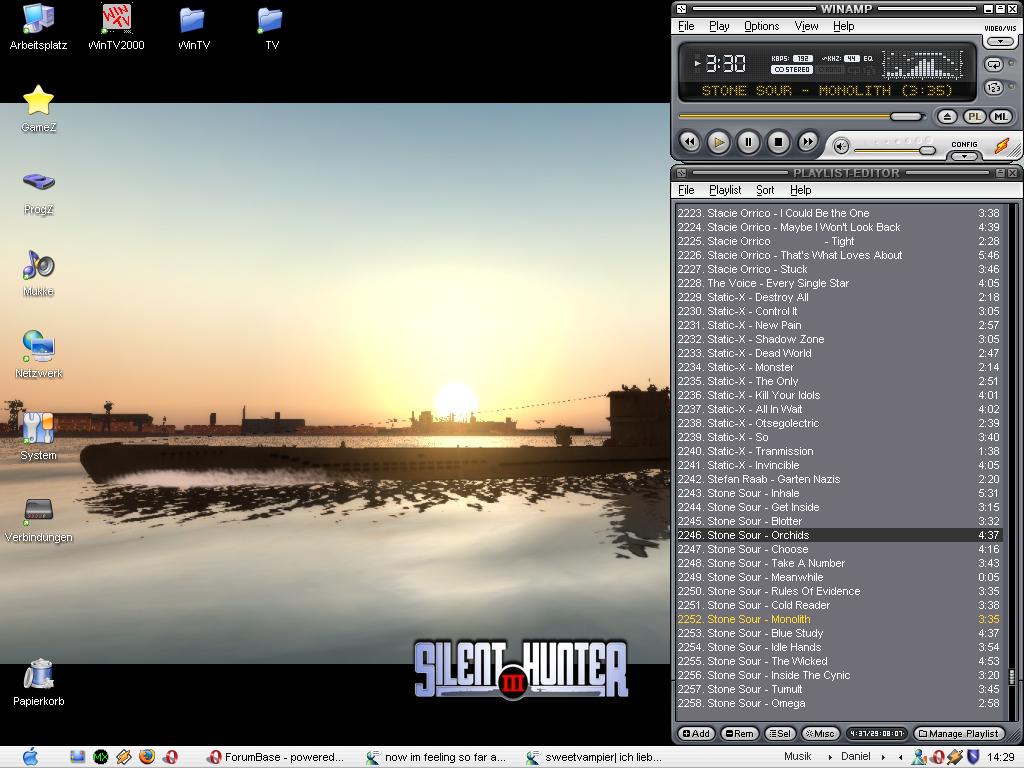The width and height of the screenshot is (1024, 768).
Task: Click the Apple logo start button
Action: [30, 757]
